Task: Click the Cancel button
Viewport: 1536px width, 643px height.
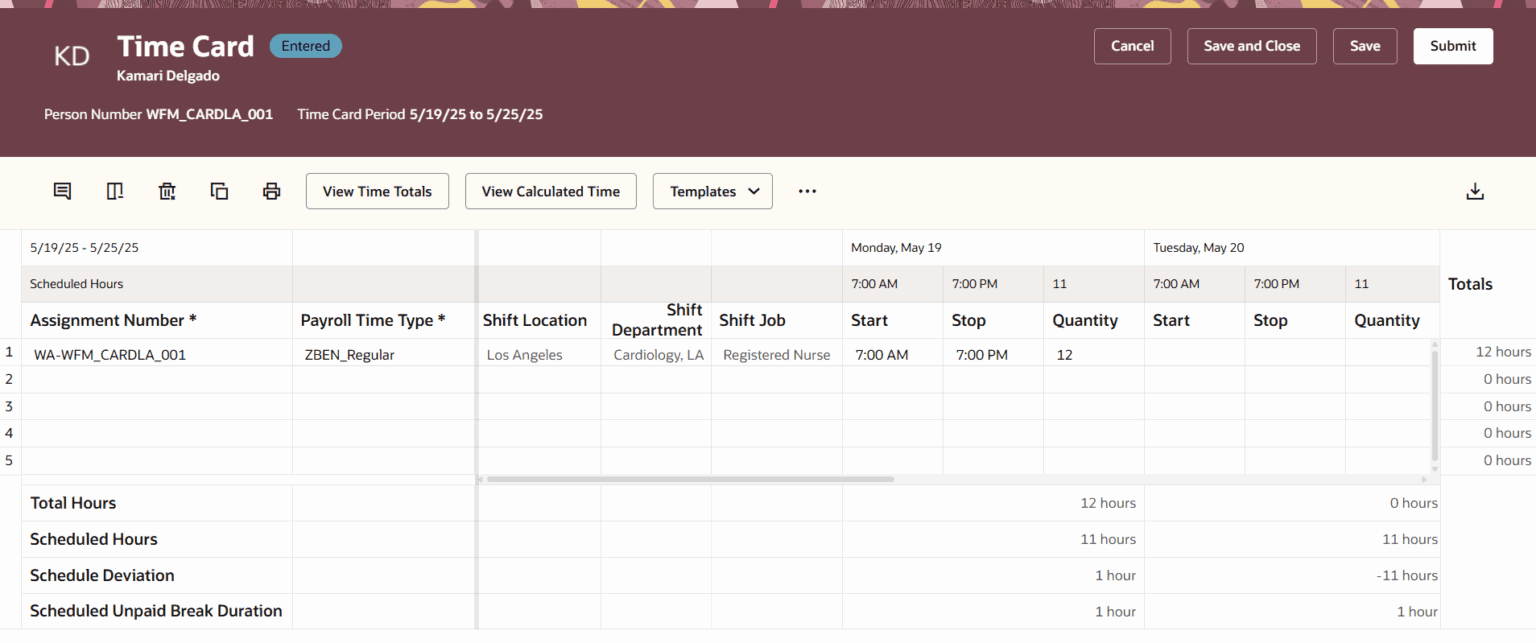Action: coord(1132,46)
